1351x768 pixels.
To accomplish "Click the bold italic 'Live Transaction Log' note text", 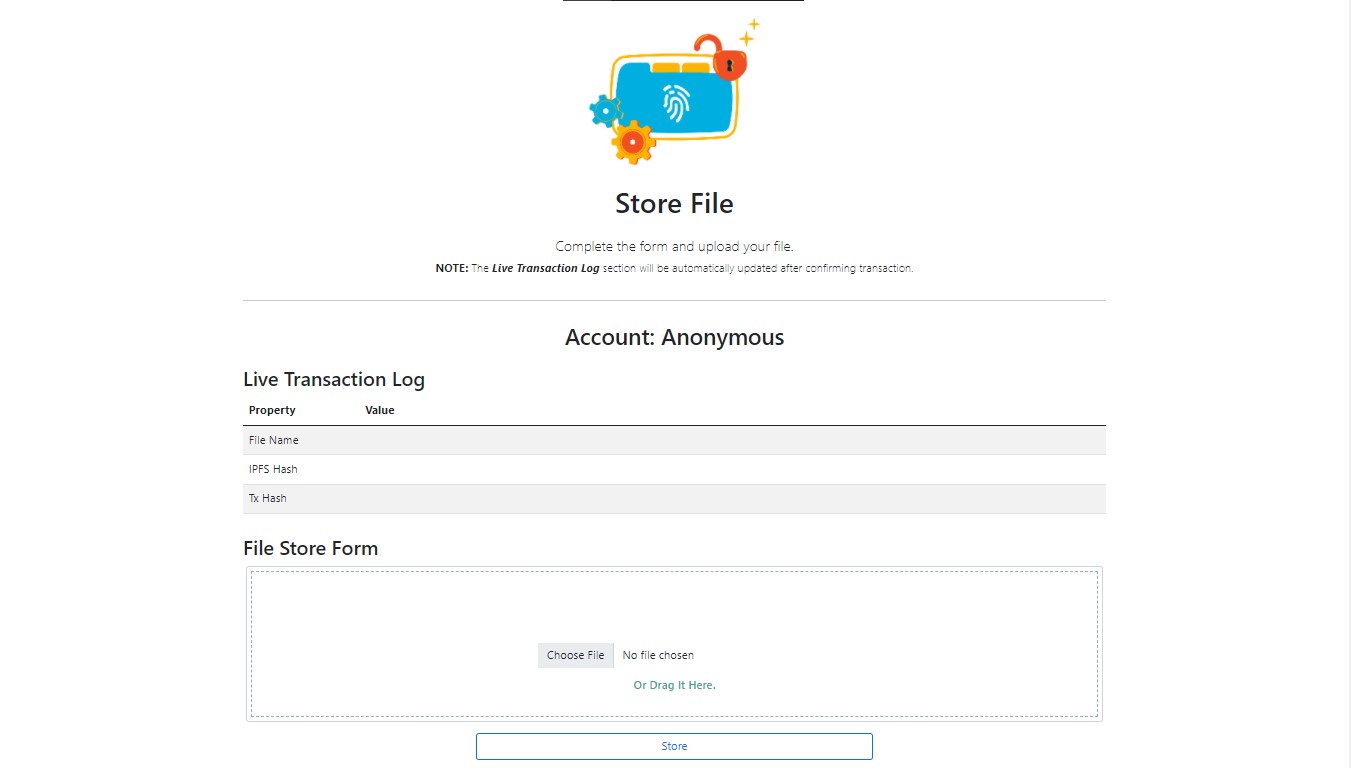I will tap(546, 268).
